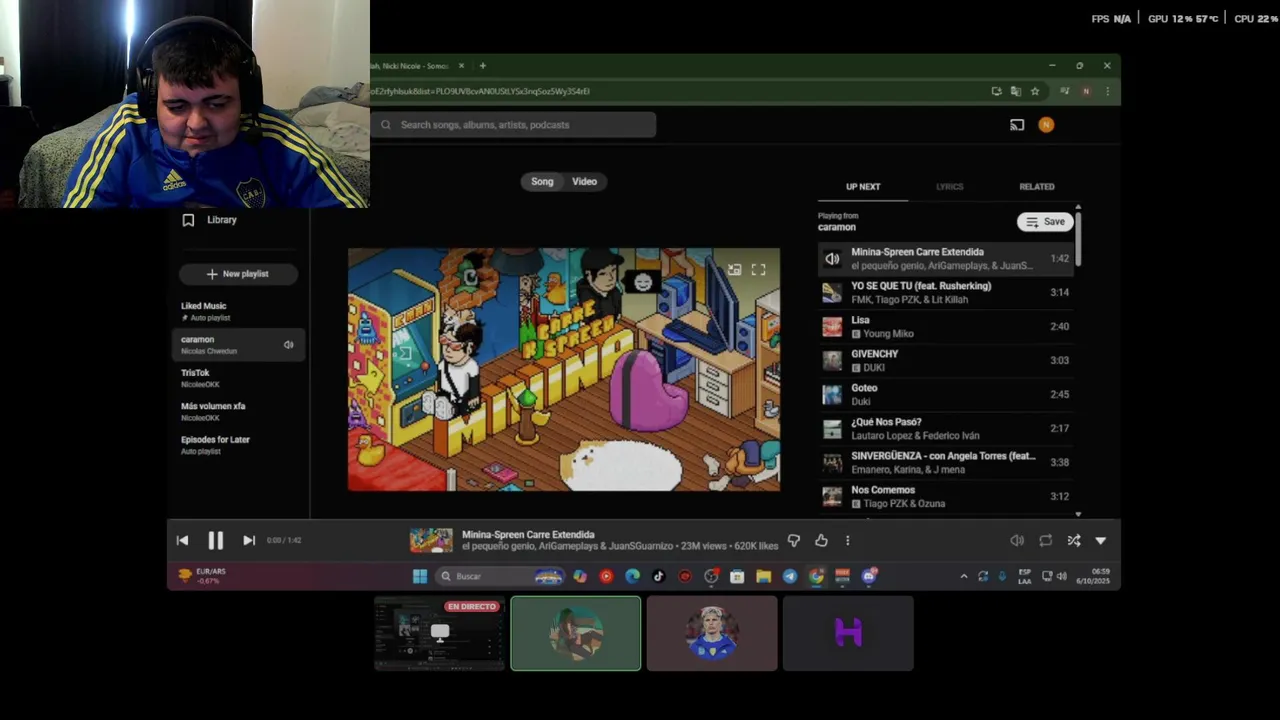This screenshot has height=720, width=1280.
Task: Close the Nicki Nicole browser tab
Action: pos(461,66)
